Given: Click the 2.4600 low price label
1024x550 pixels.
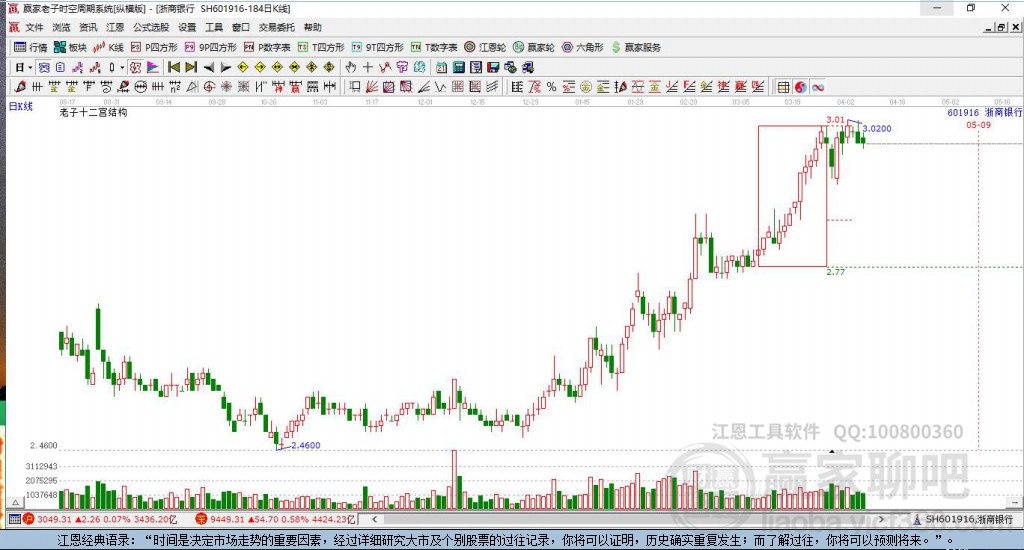Looking at the screenshot, I should coord(306,445).
